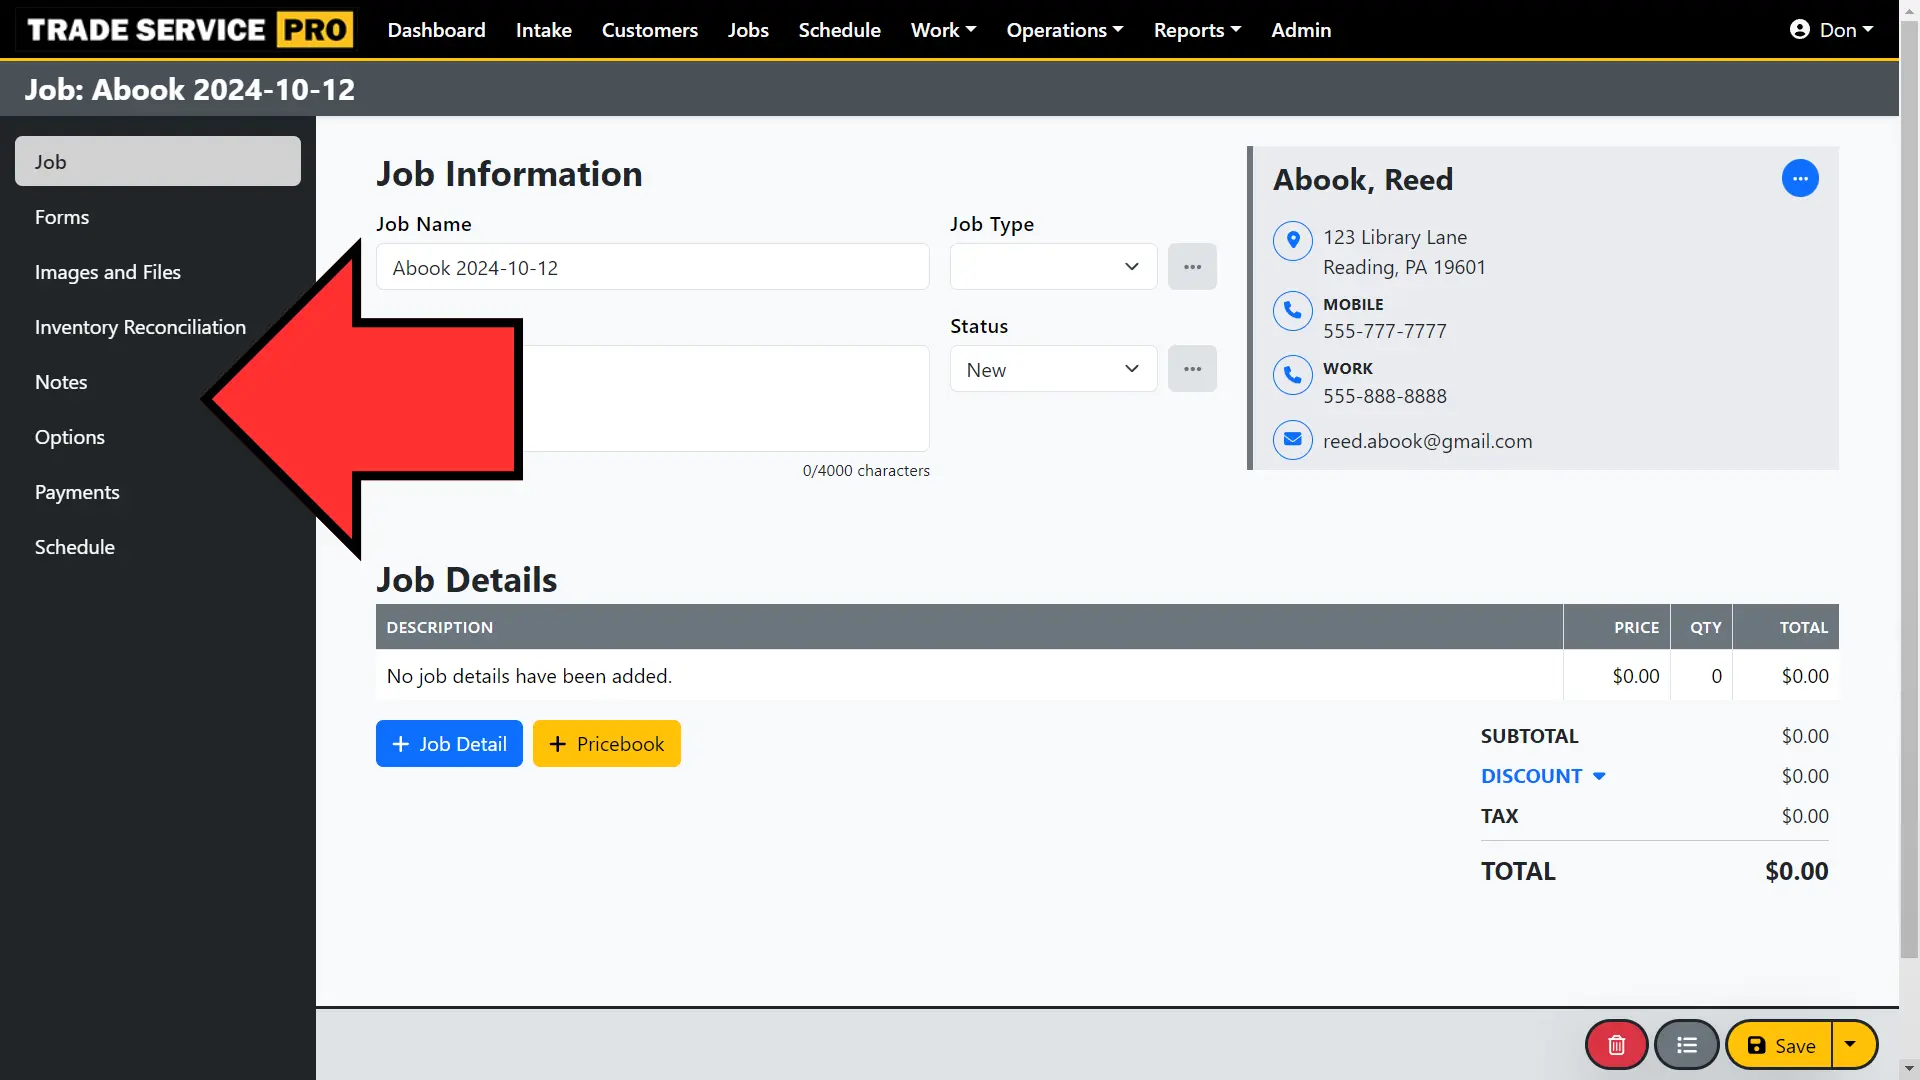This screenshot has width=1920, height=1080.
Task: Click the map pin icon beside 123 Library Lane
Action: point(1292,240)
